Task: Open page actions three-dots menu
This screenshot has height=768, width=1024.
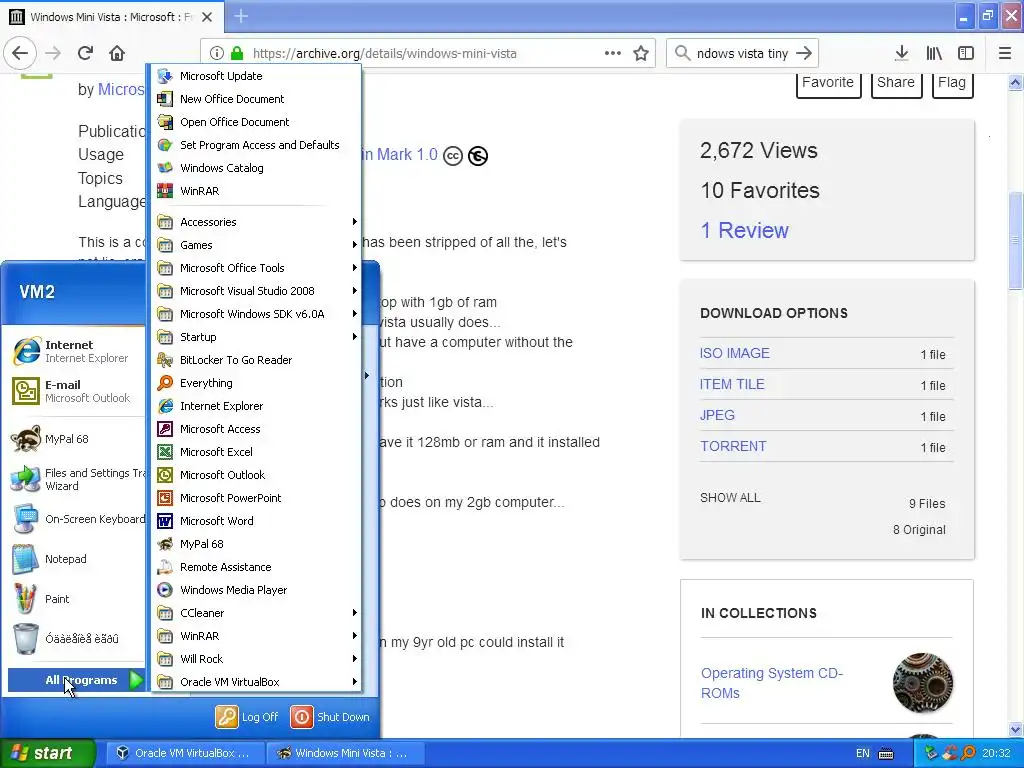Action: coord(613,53)
